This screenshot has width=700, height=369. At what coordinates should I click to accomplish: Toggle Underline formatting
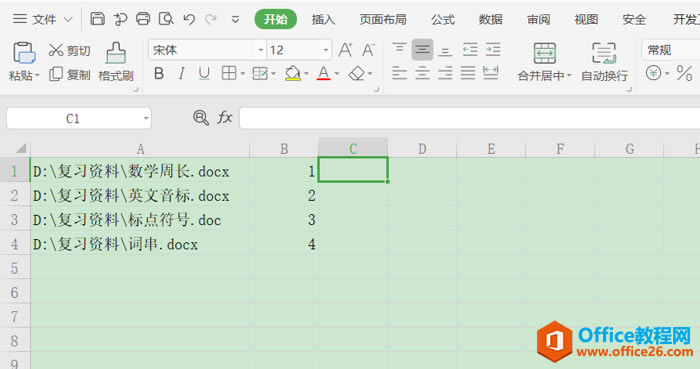point(204,73)
